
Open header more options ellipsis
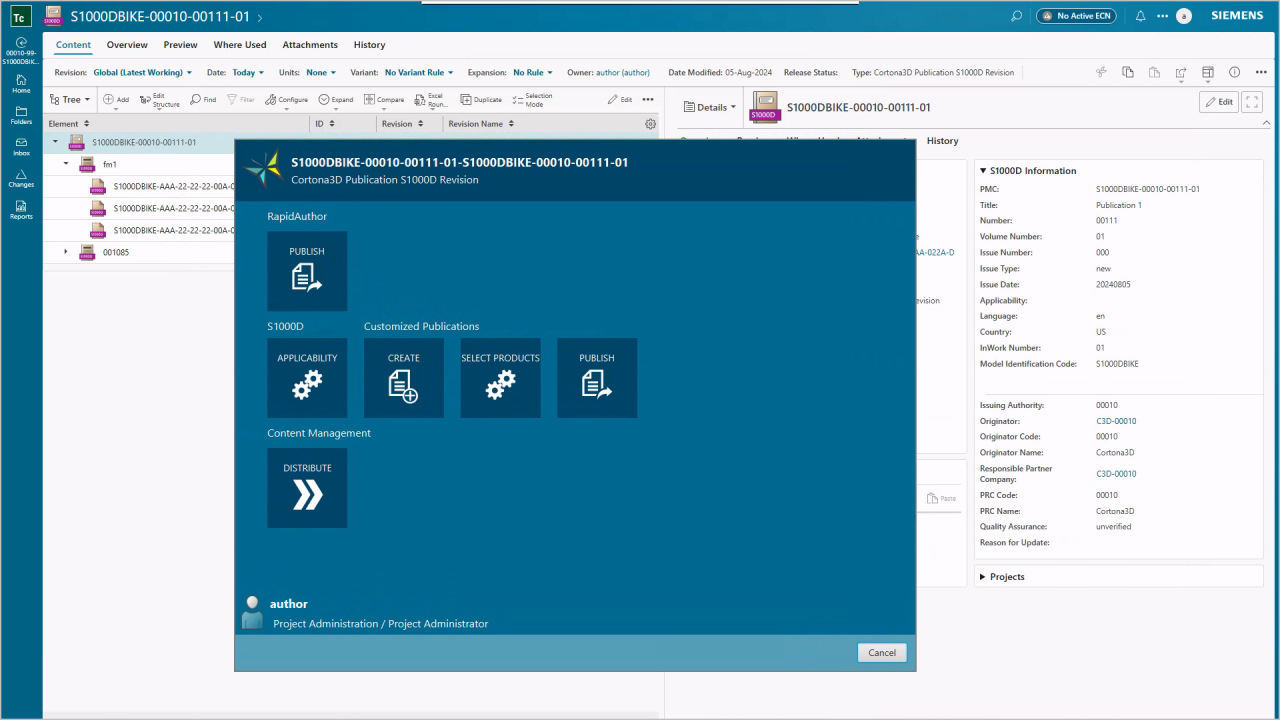[1162, 16]
